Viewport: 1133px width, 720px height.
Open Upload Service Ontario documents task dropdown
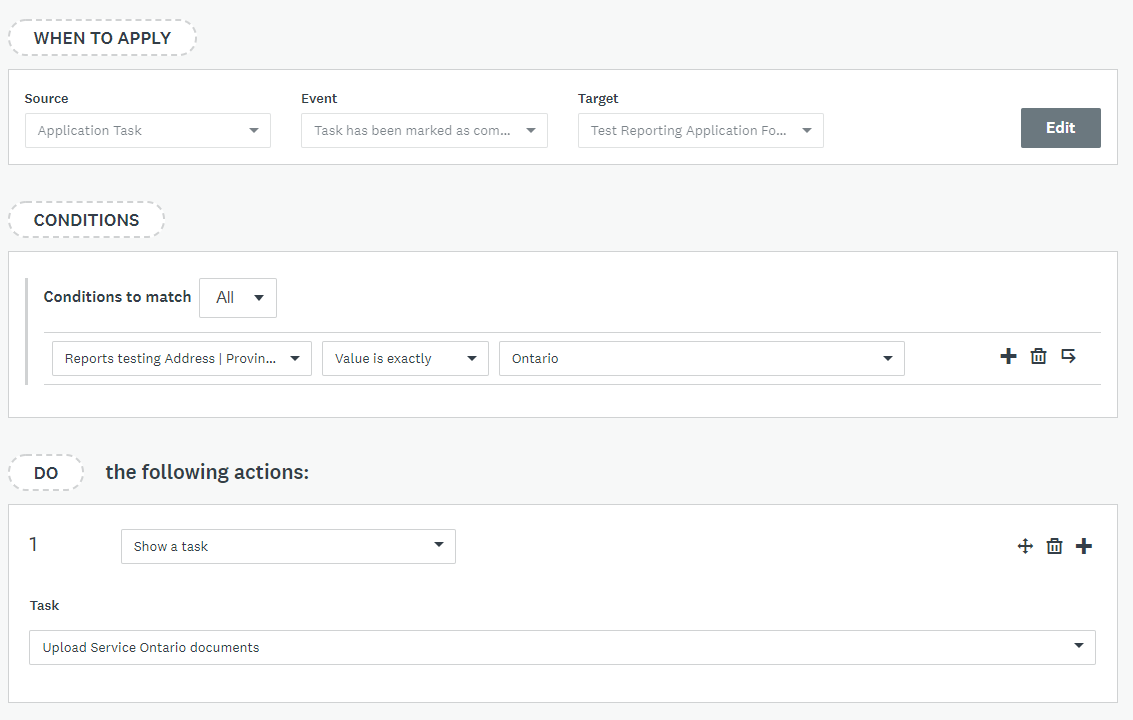[x=562, y=648]
